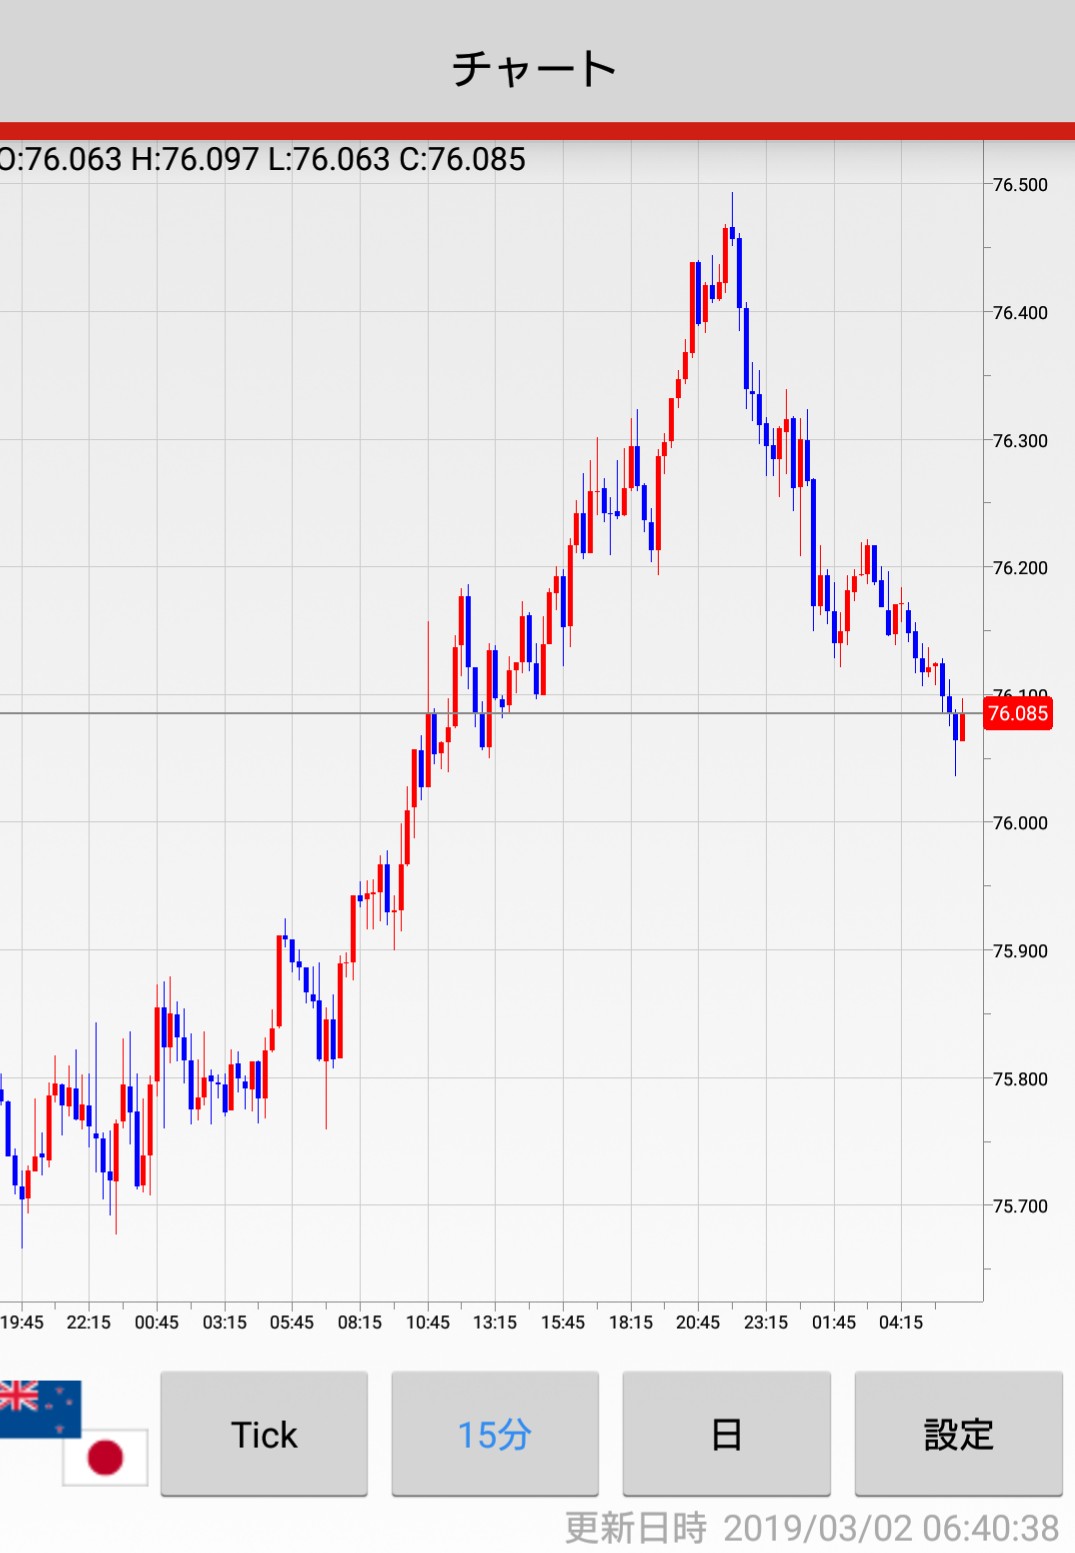Screen dimensions: 1075x1553
Task: Select the 15分 timeframe button
Action: pyautogui.click(x=495, y=1433)
